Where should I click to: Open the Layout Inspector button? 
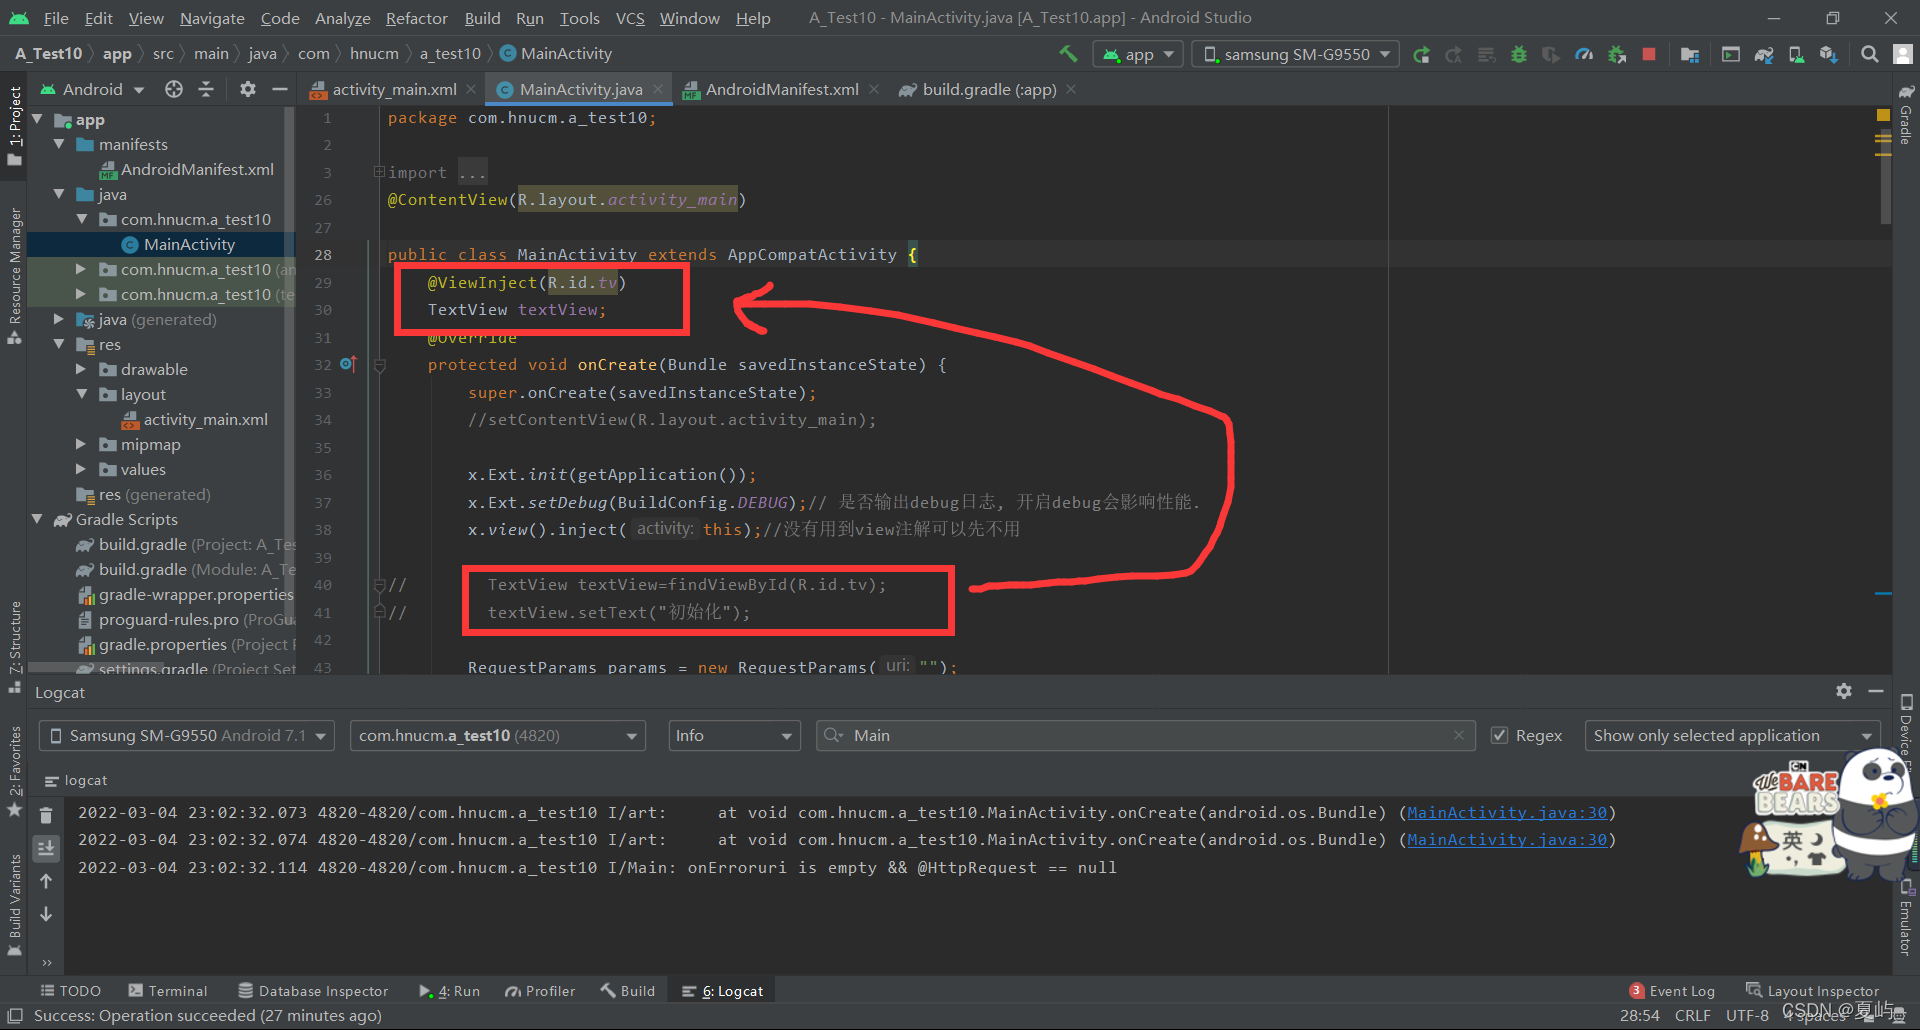tap(1812, 991)
